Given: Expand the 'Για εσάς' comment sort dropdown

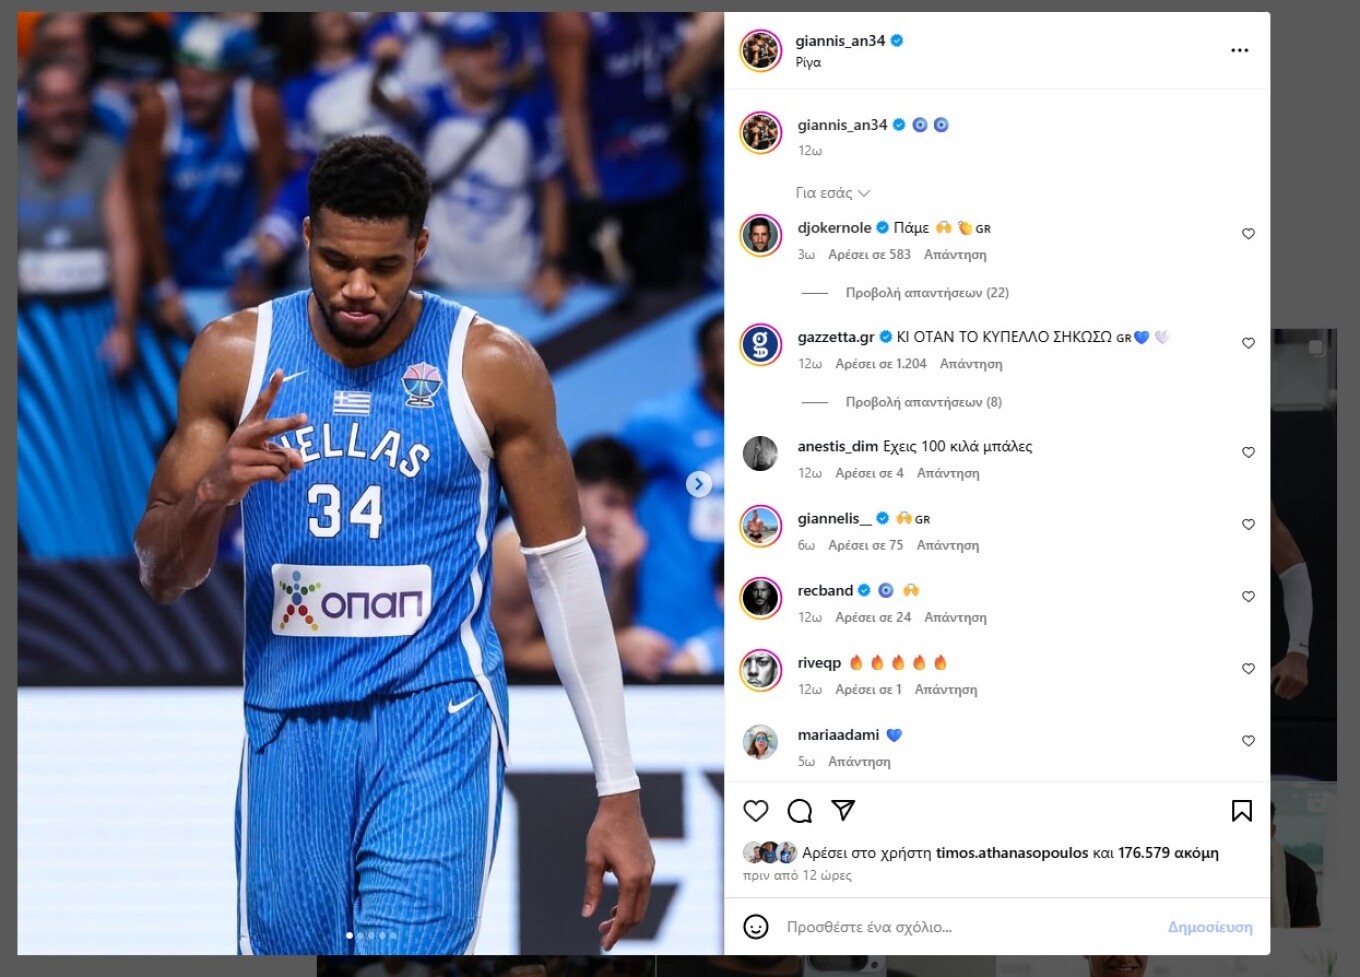Looking at the screenshot, I should pos(833,193).
